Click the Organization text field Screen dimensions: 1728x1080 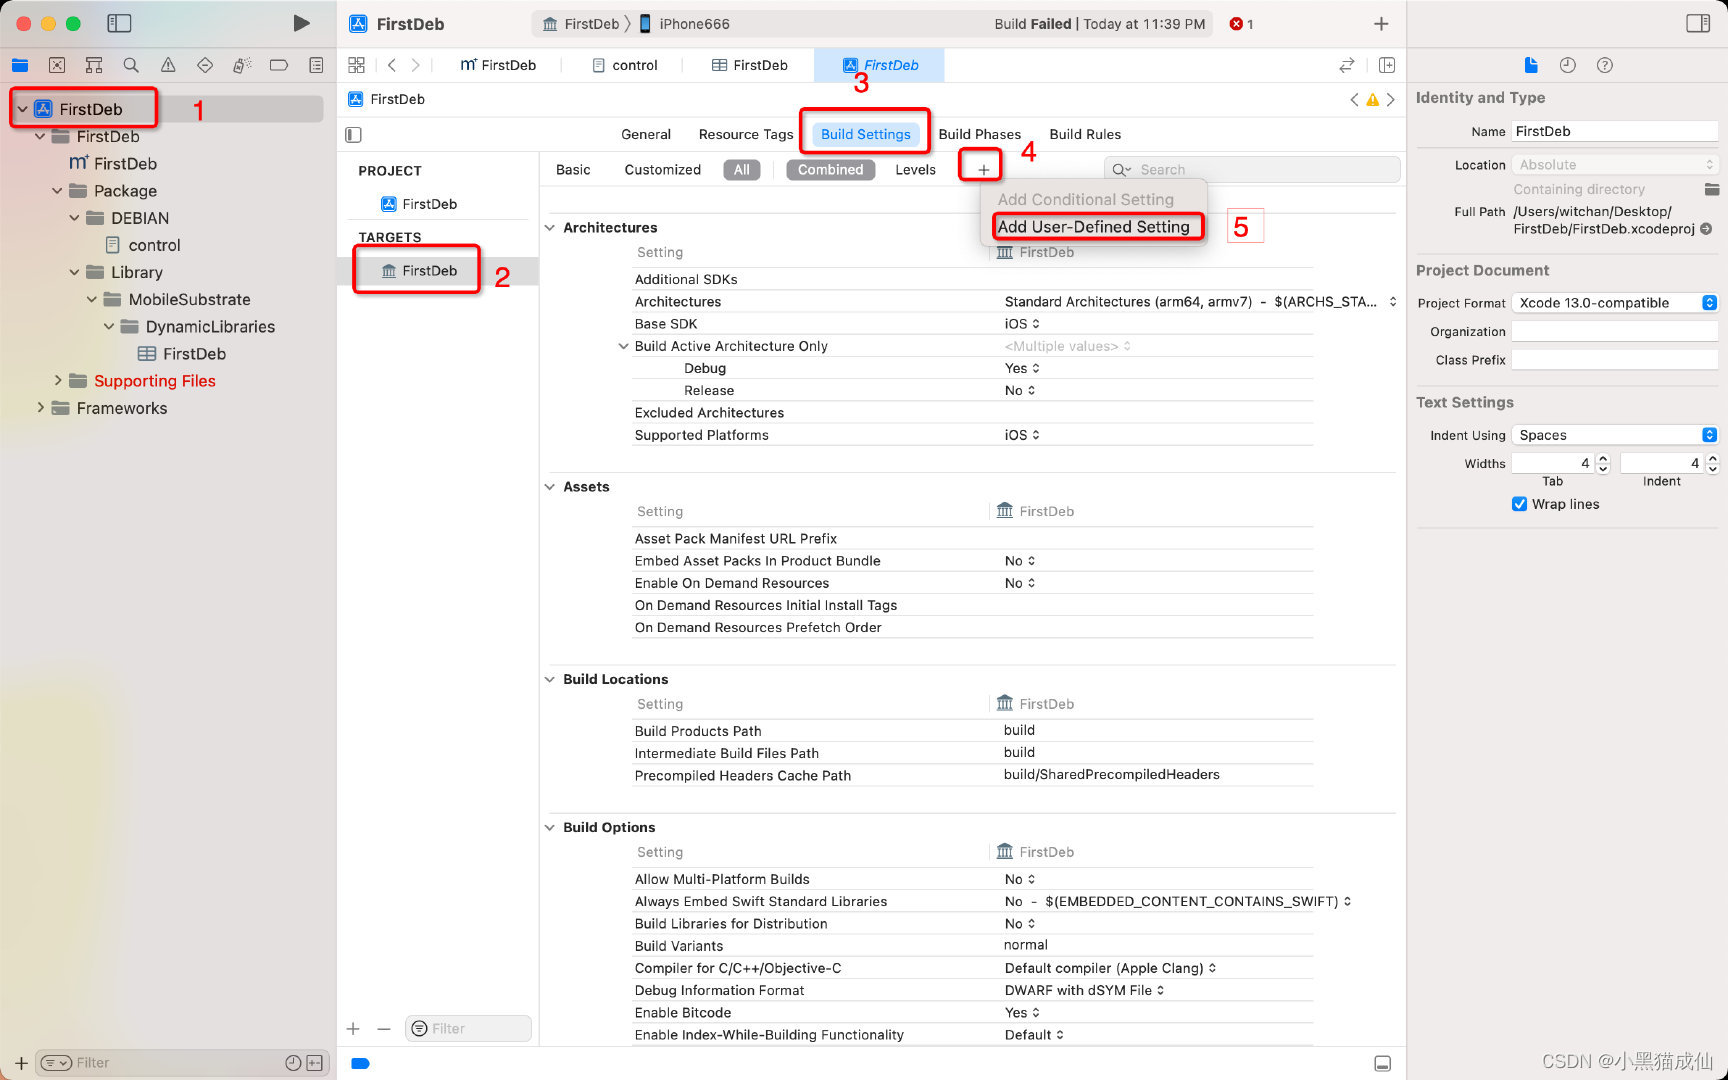[x=1614, y=332]
